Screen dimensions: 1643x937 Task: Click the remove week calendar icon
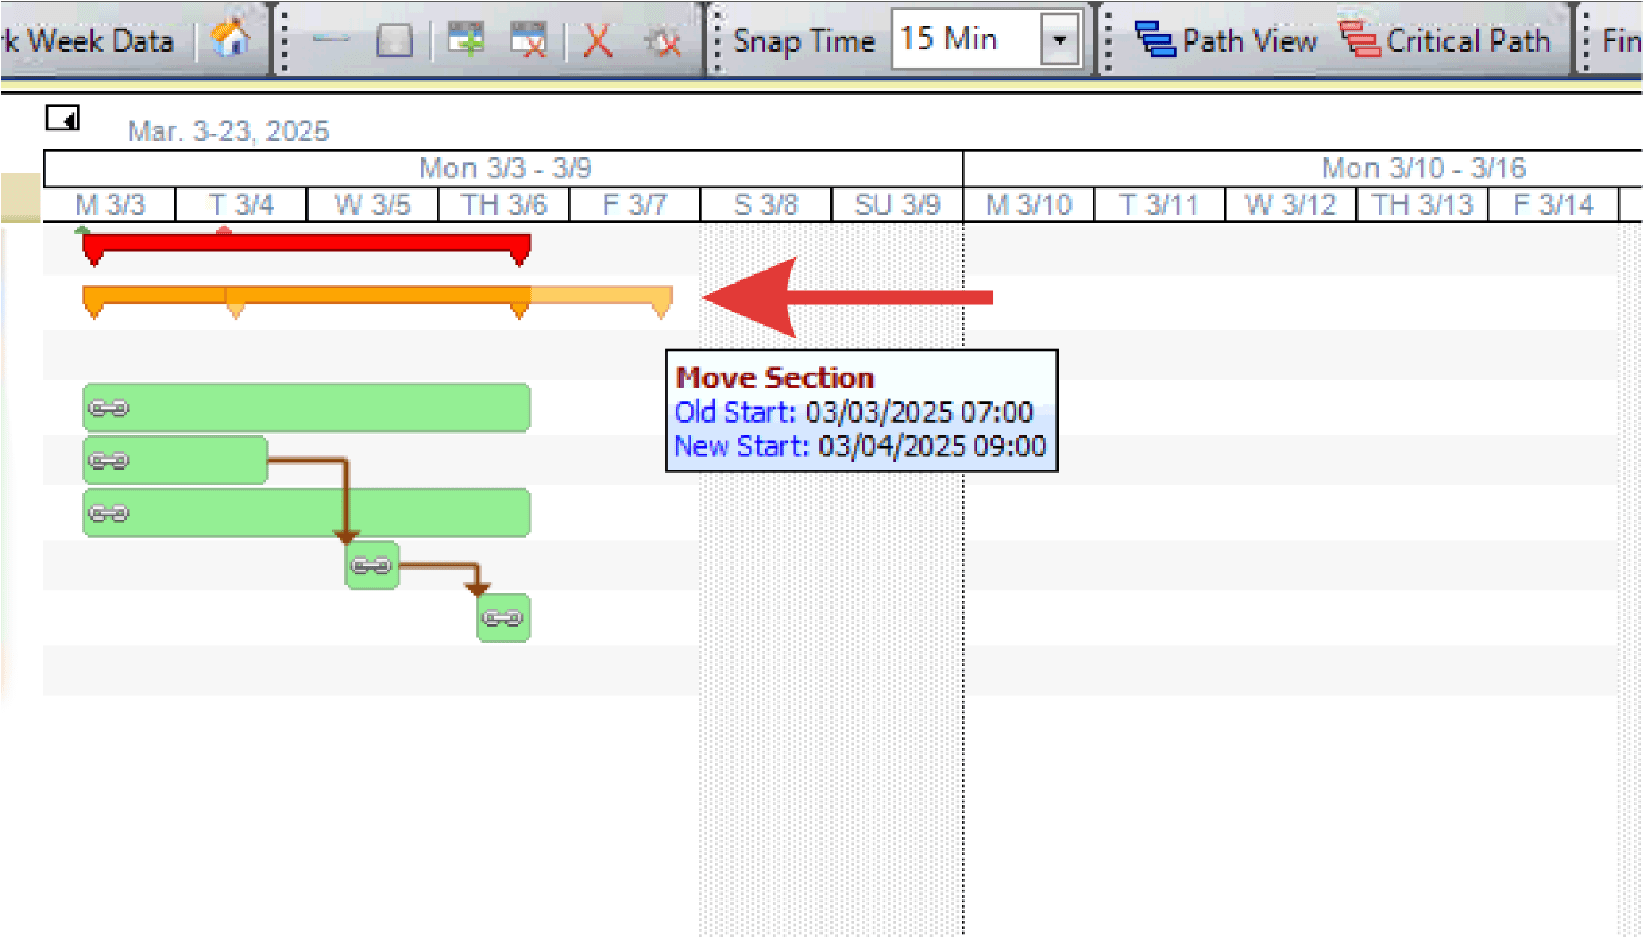pos(528,41)
